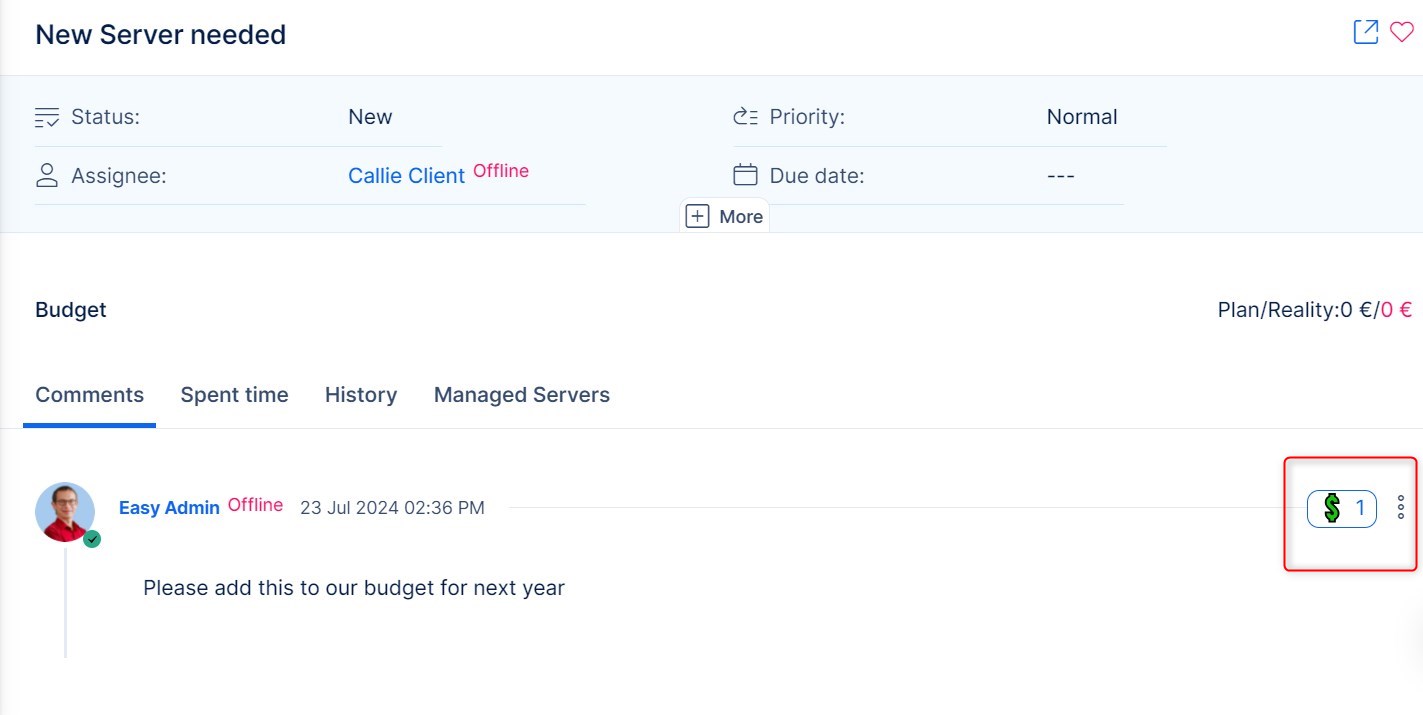
Task: Edit the Status value New
Action: point(370,117)
